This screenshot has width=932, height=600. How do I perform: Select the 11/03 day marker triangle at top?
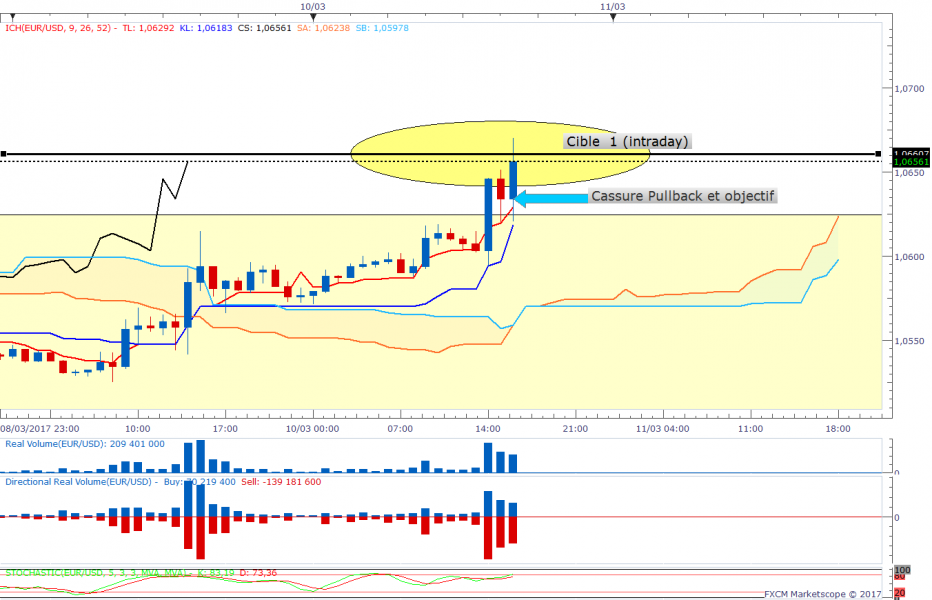click(x=613, y=18)
